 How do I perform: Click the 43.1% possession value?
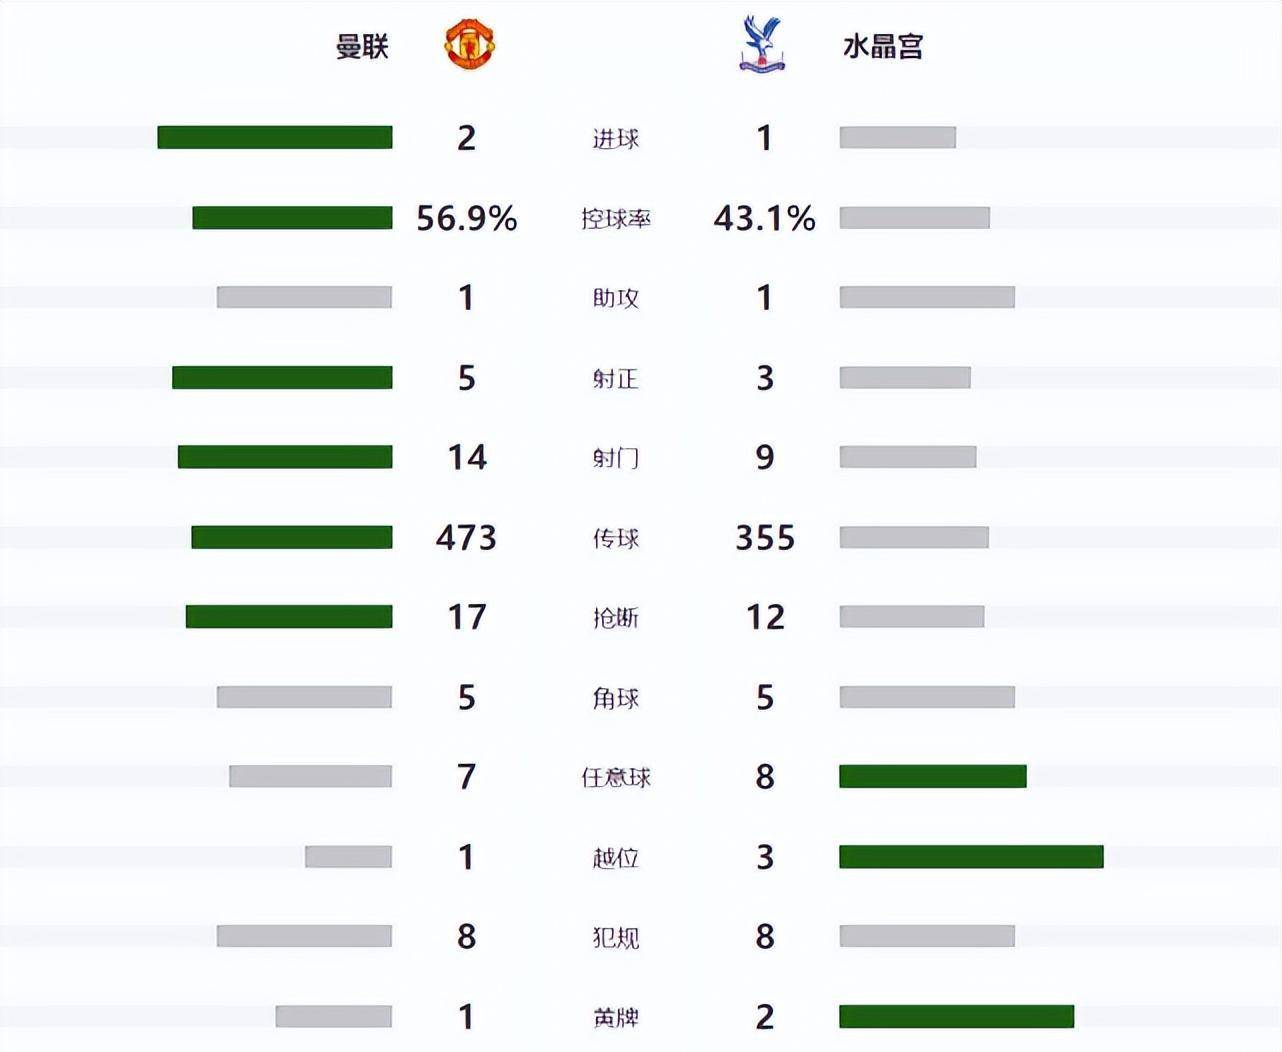tap(765, 218)
